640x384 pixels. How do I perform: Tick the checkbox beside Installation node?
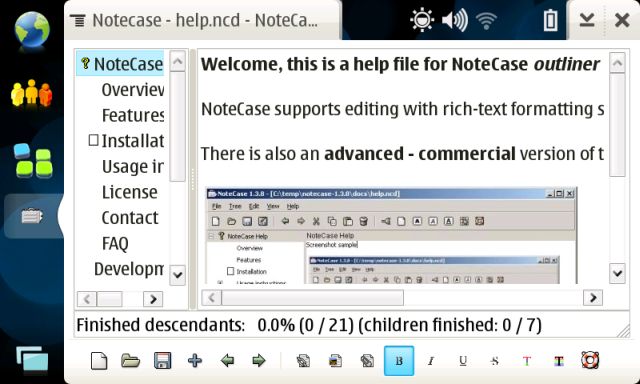pos(93,140)
